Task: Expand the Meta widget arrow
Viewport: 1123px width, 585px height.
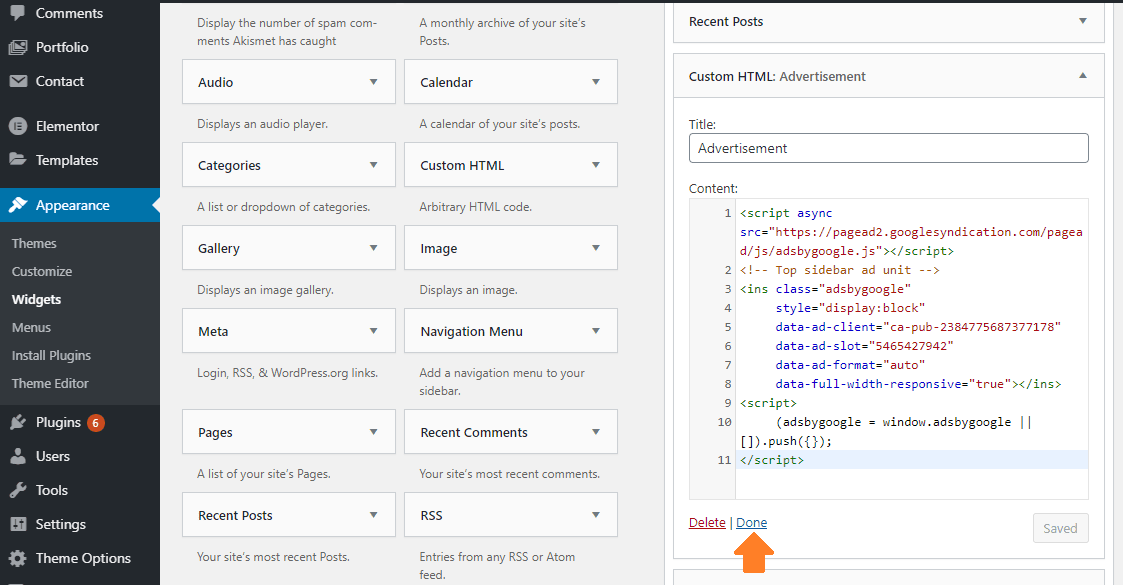Action: point(373,332)
